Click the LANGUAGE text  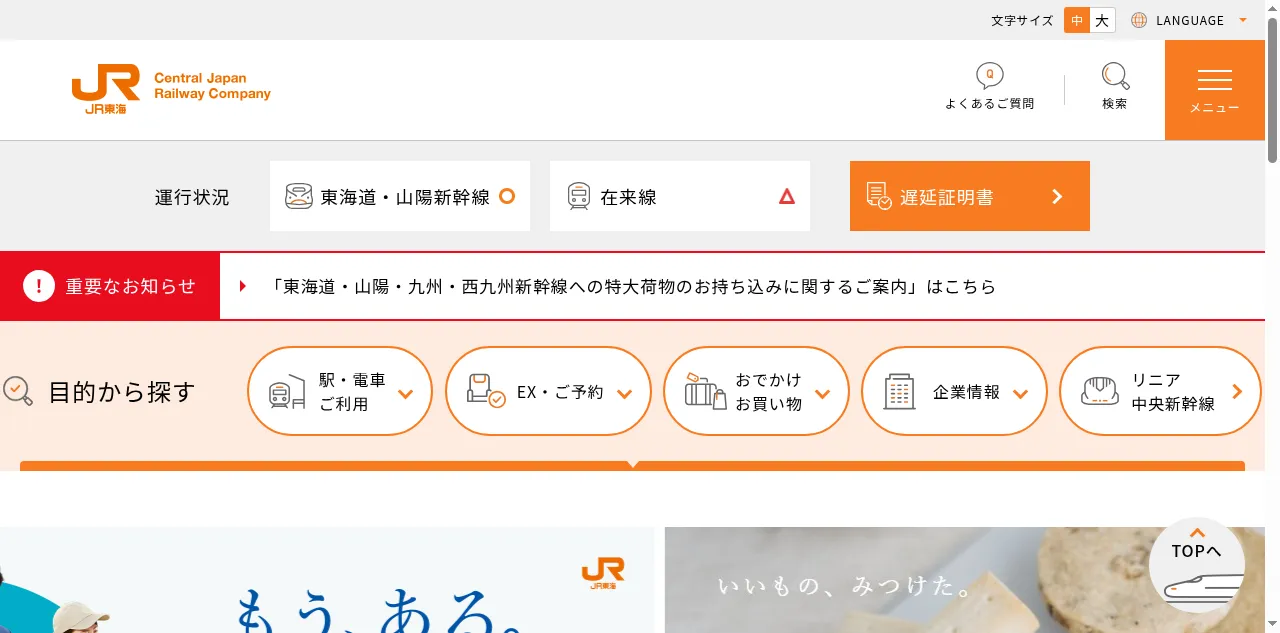tap(1190, 20)
